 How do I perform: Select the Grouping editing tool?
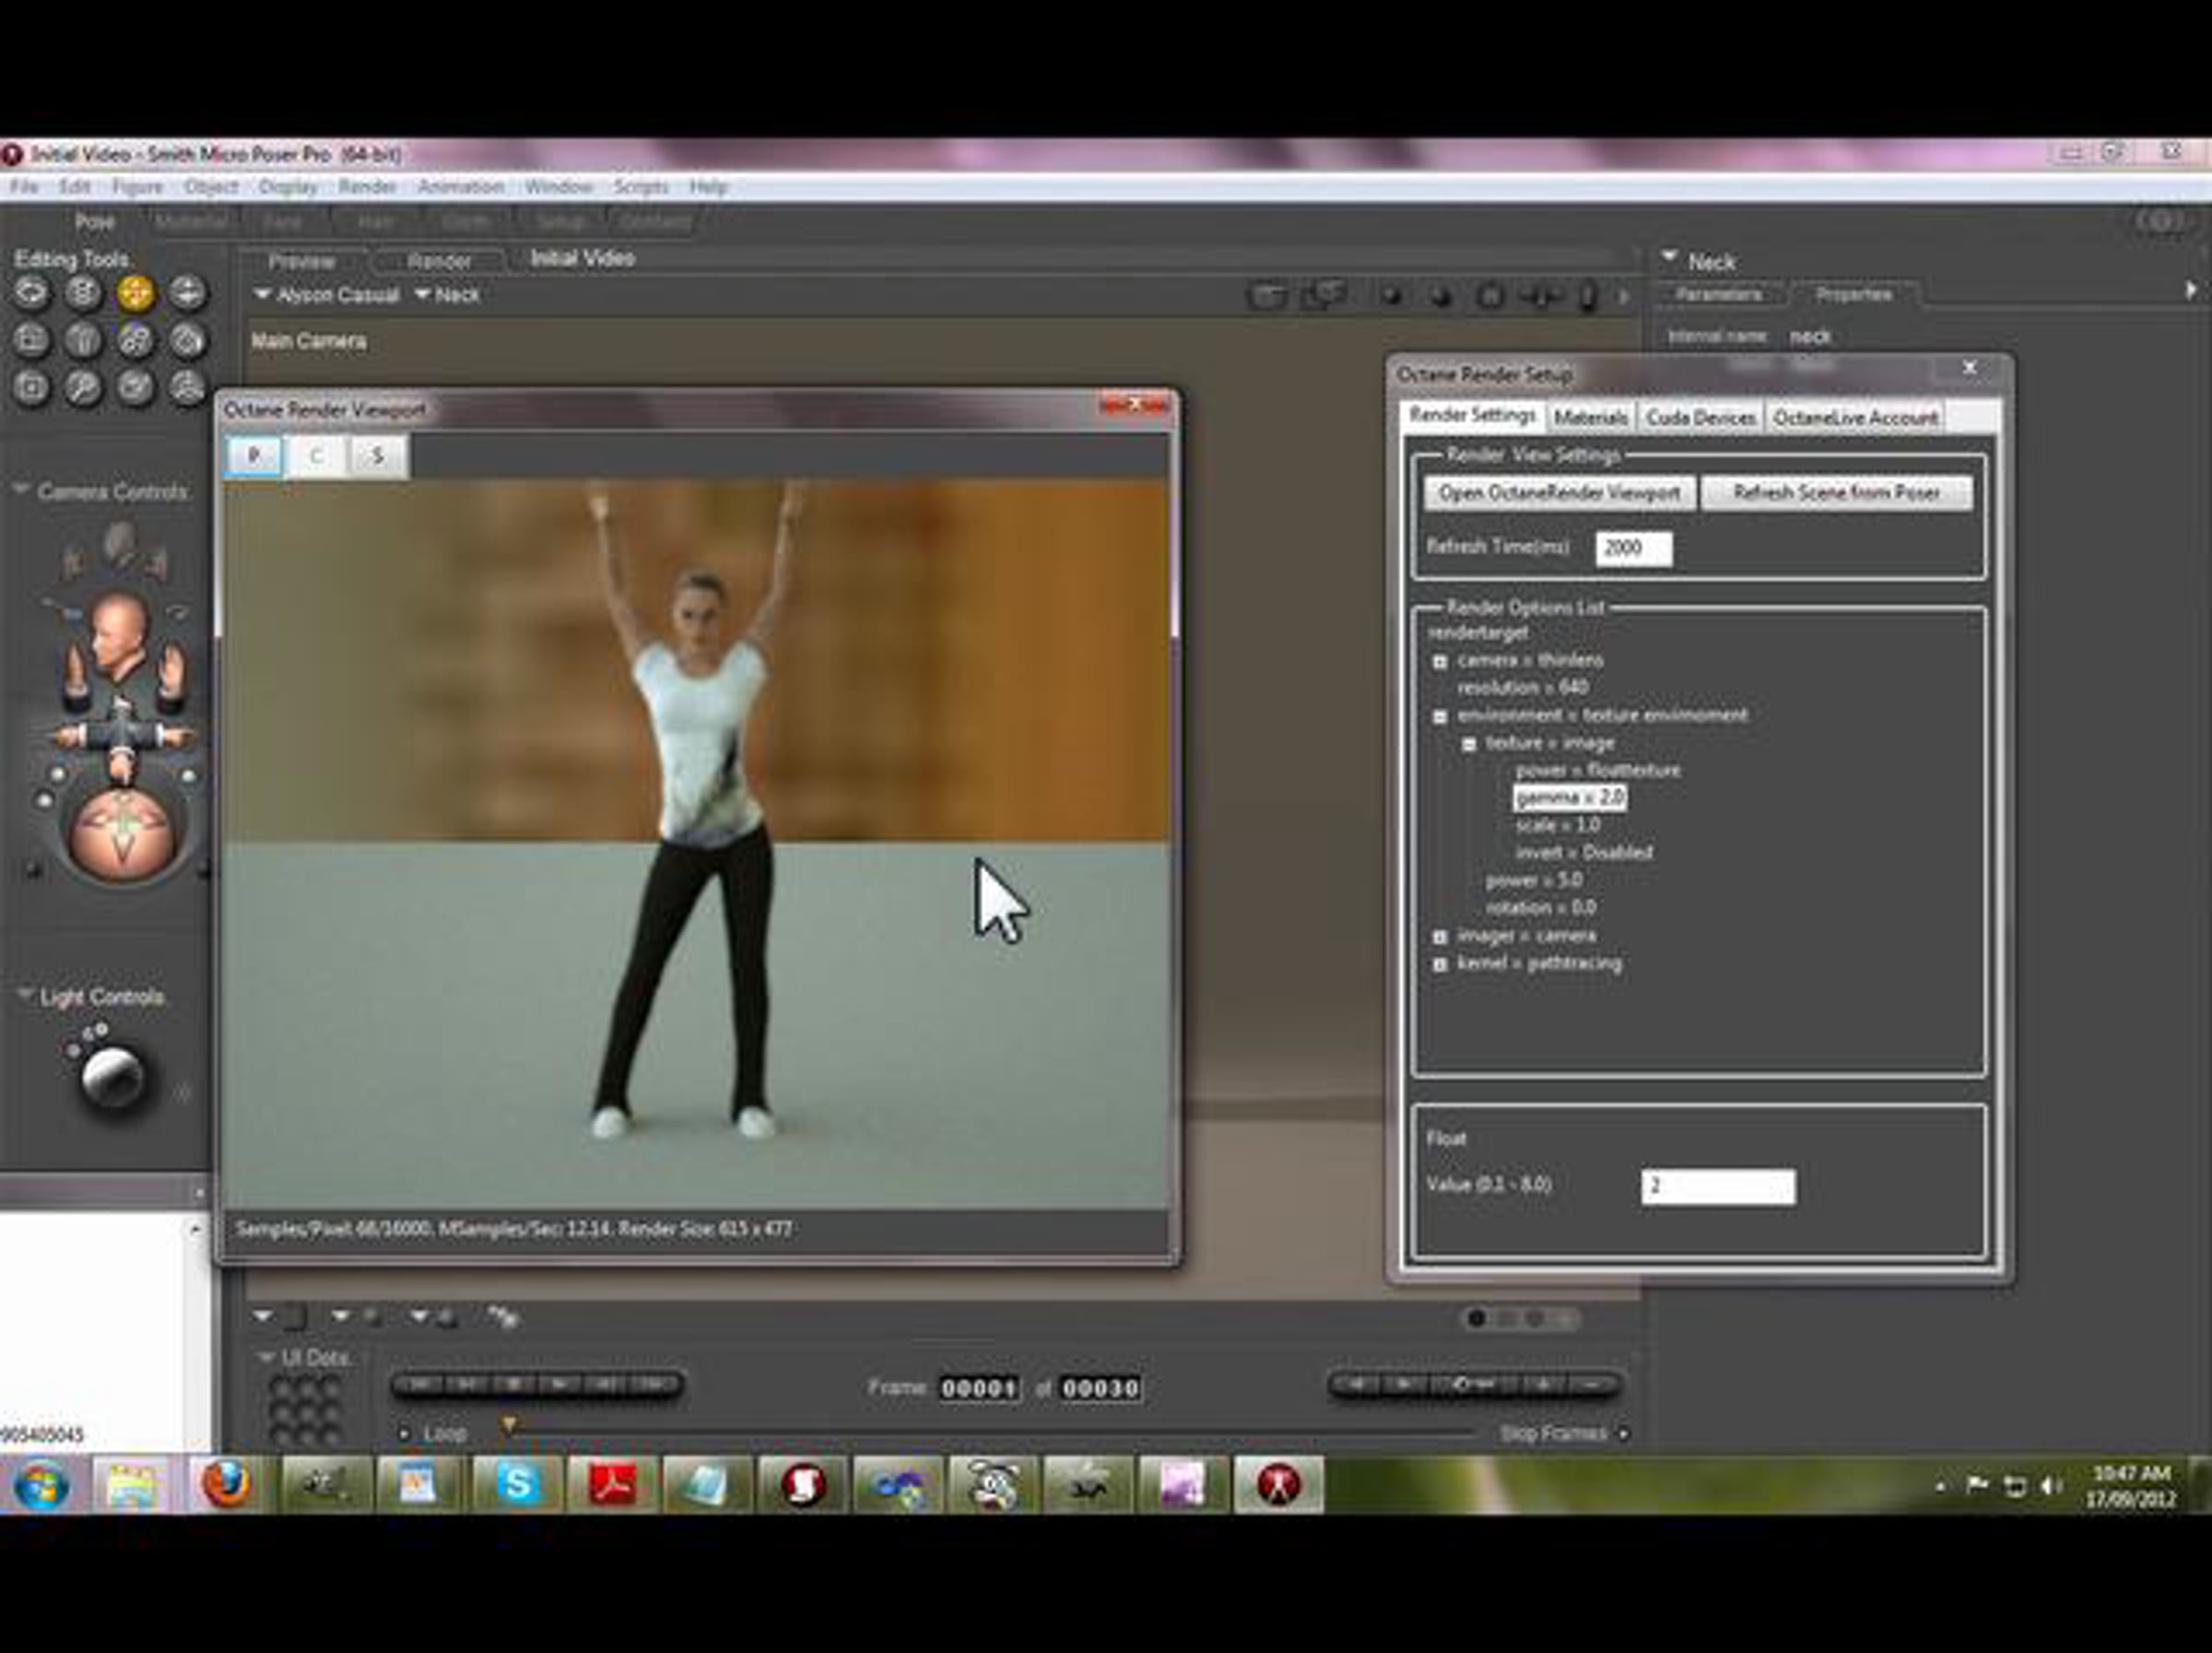(x=31, y=387)
